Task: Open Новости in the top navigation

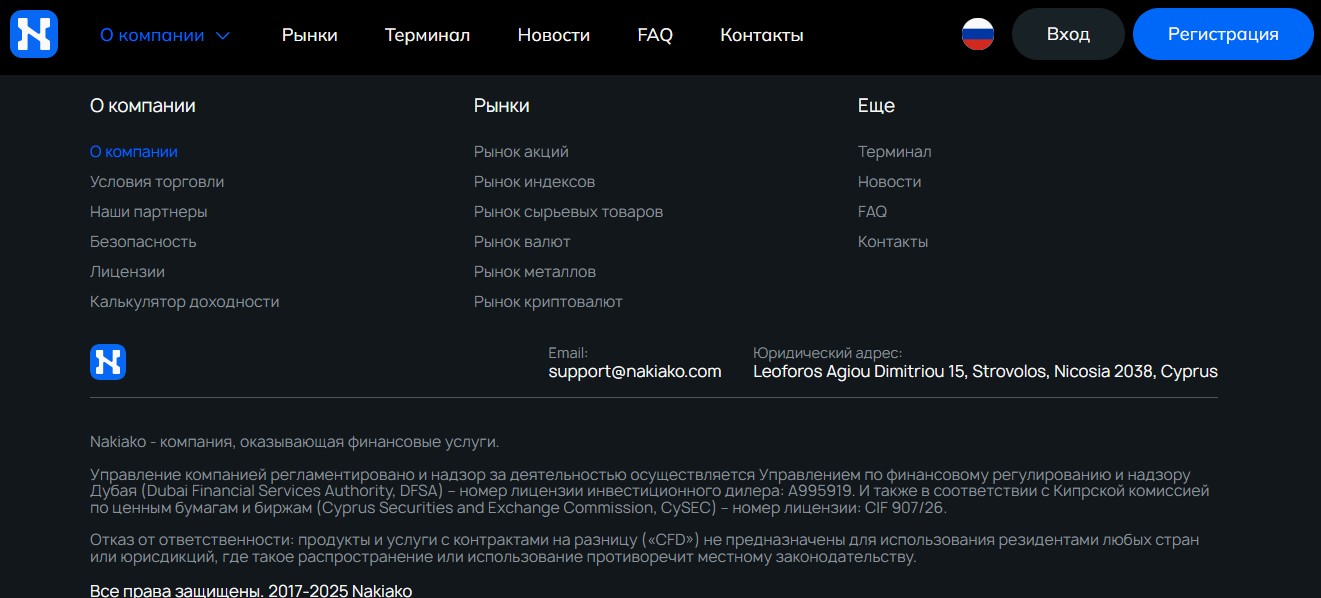Action: (x=554, y=35)
